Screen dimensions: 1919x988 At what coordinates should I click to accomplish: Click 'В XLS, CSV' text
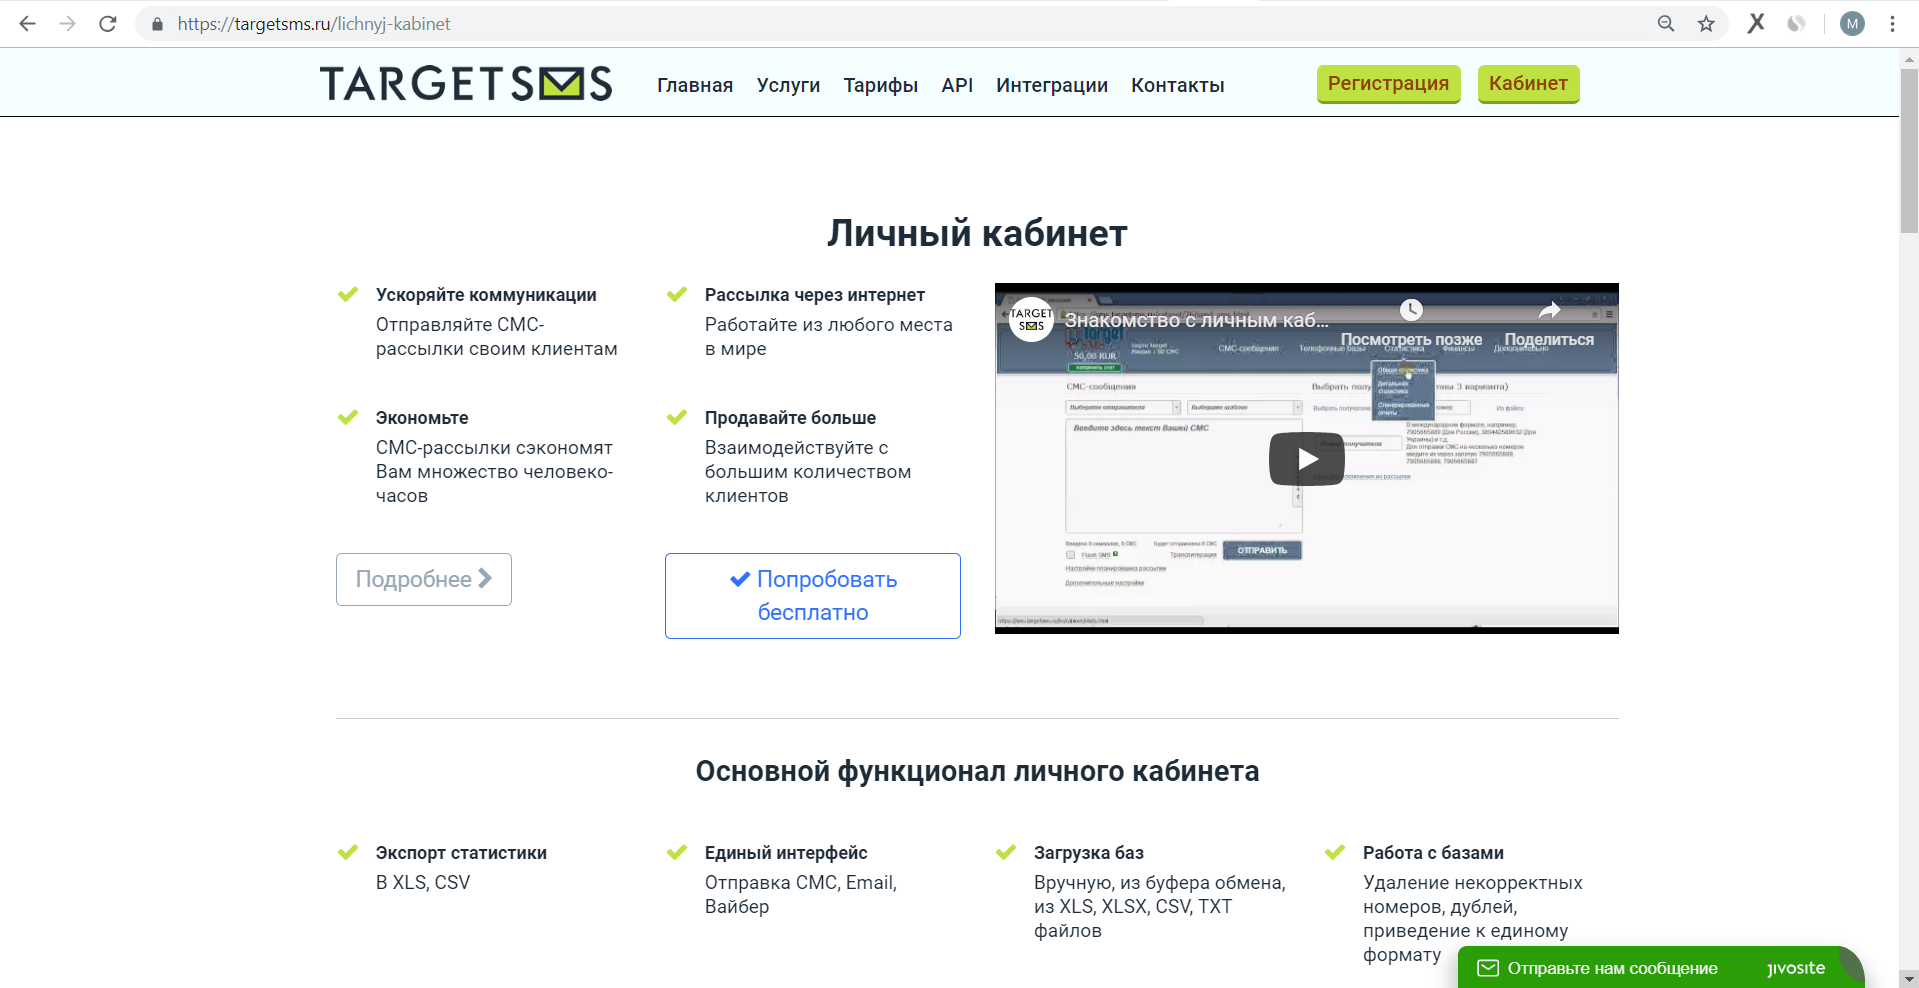coord(423,883)
